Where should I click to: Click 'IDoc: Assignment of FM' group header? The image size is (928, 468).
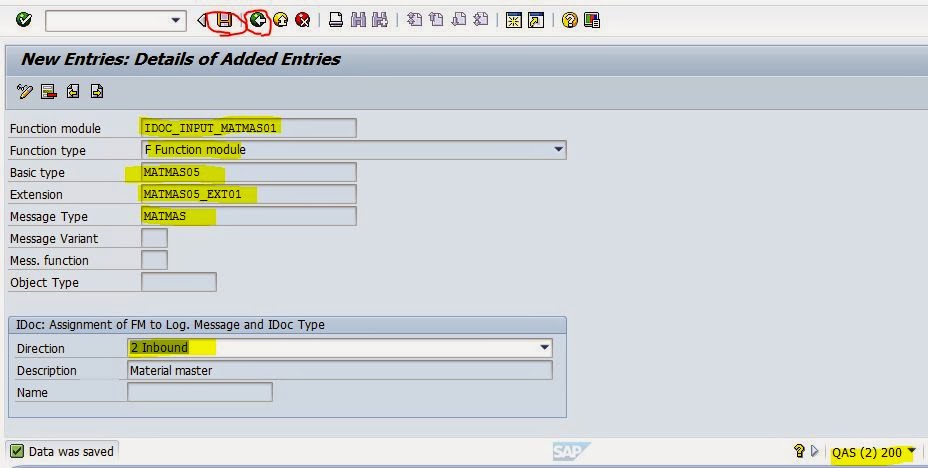pyautogui.click(x=170, y=324)
